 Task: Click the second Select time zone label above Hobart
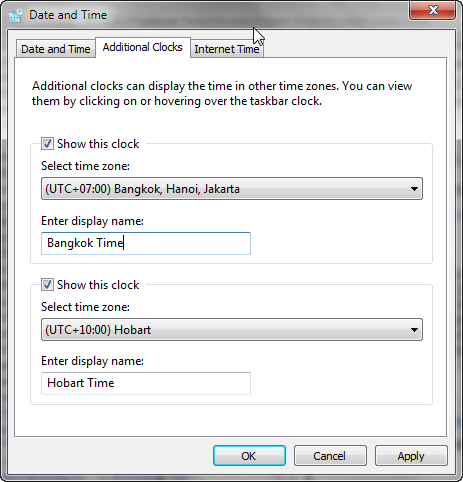[x=85, y=307]
